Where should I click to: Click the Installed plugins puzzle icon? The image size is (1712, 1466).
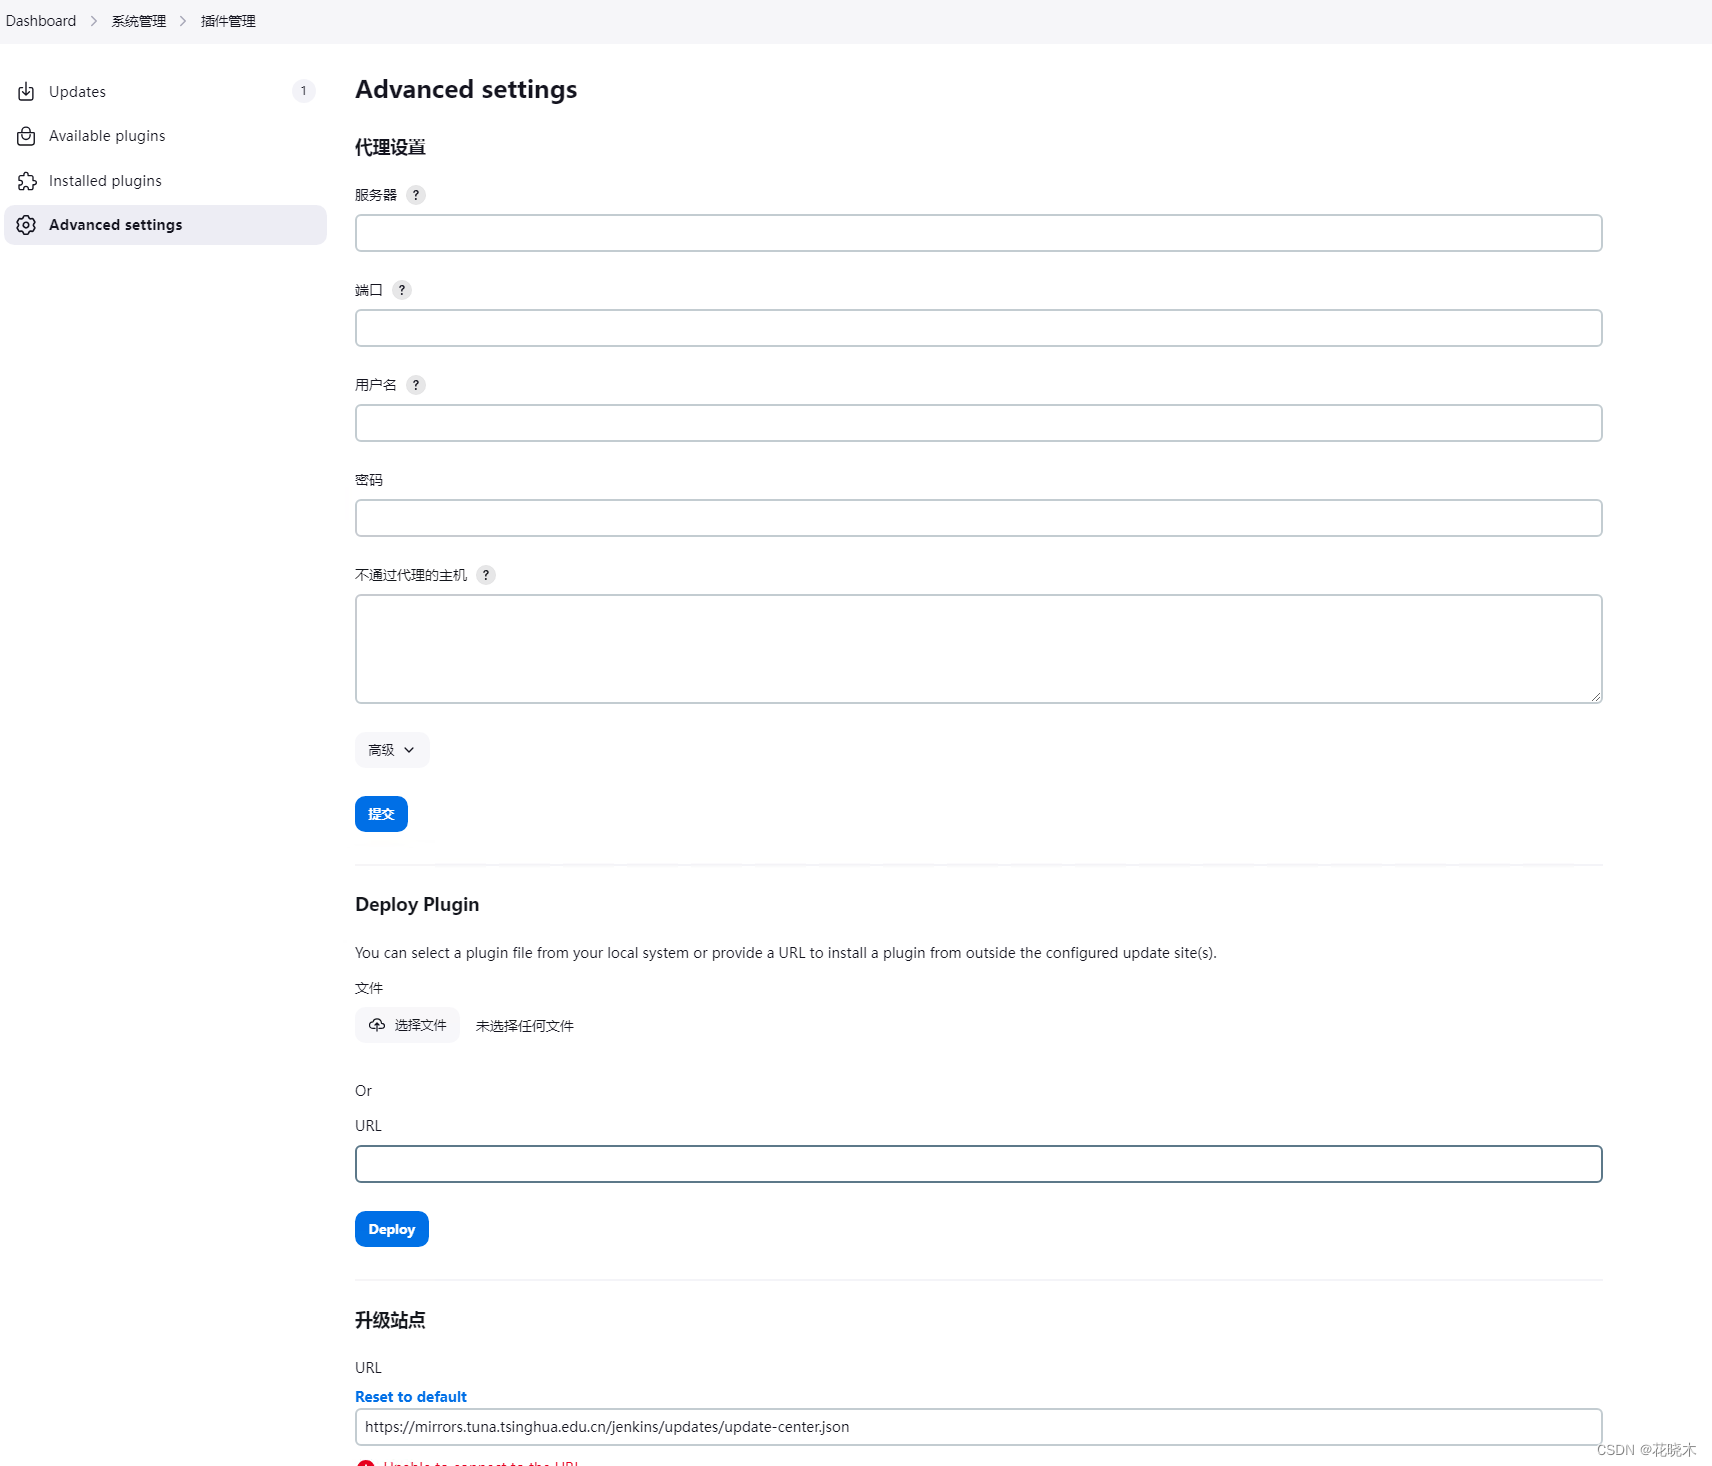[x=26, y=181]
